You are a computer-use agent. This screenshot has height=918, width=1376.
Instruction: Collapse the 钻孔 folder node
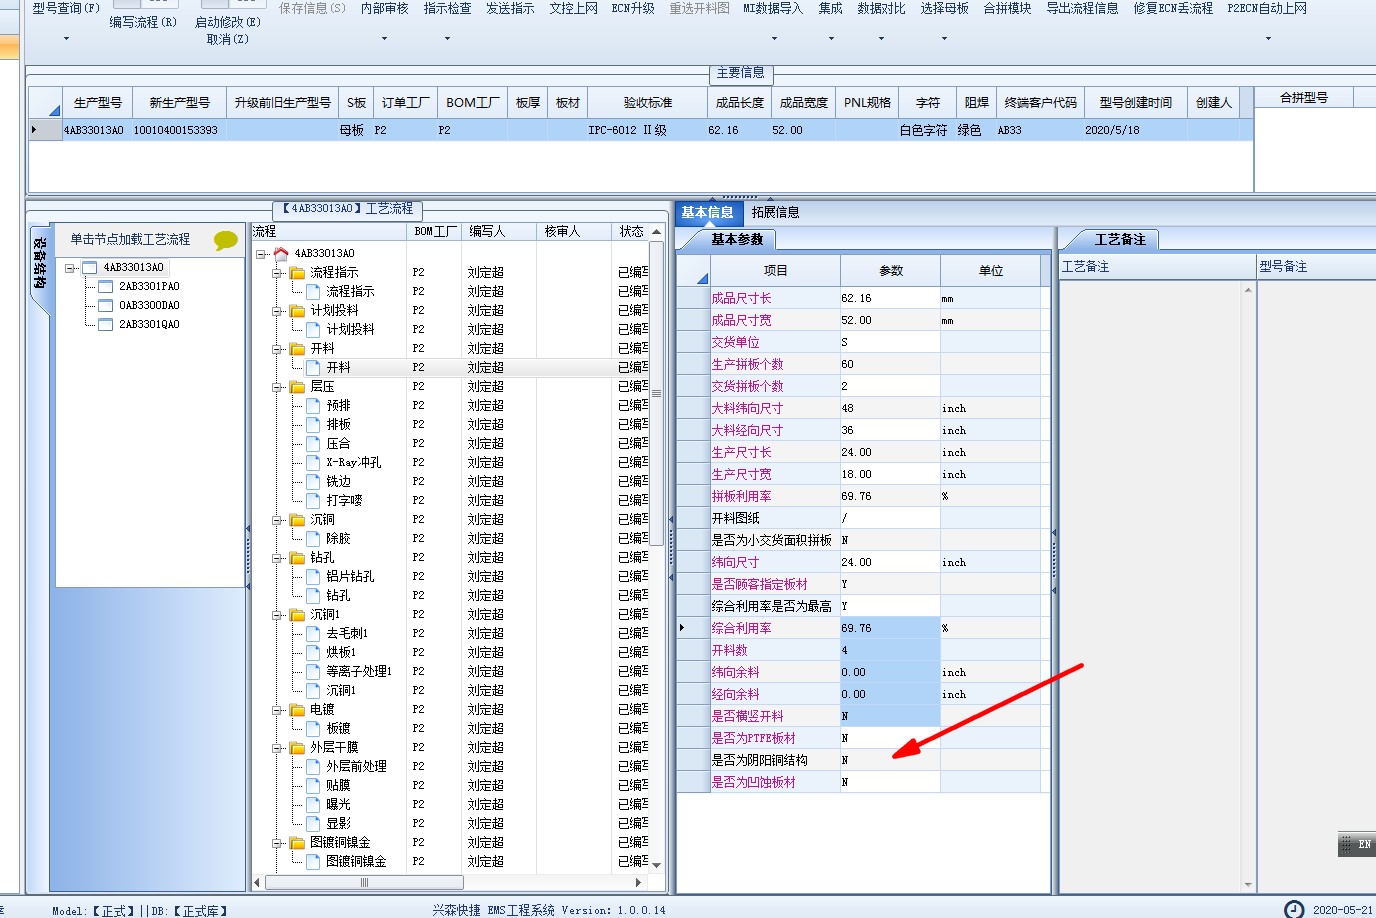pos(277,557)
